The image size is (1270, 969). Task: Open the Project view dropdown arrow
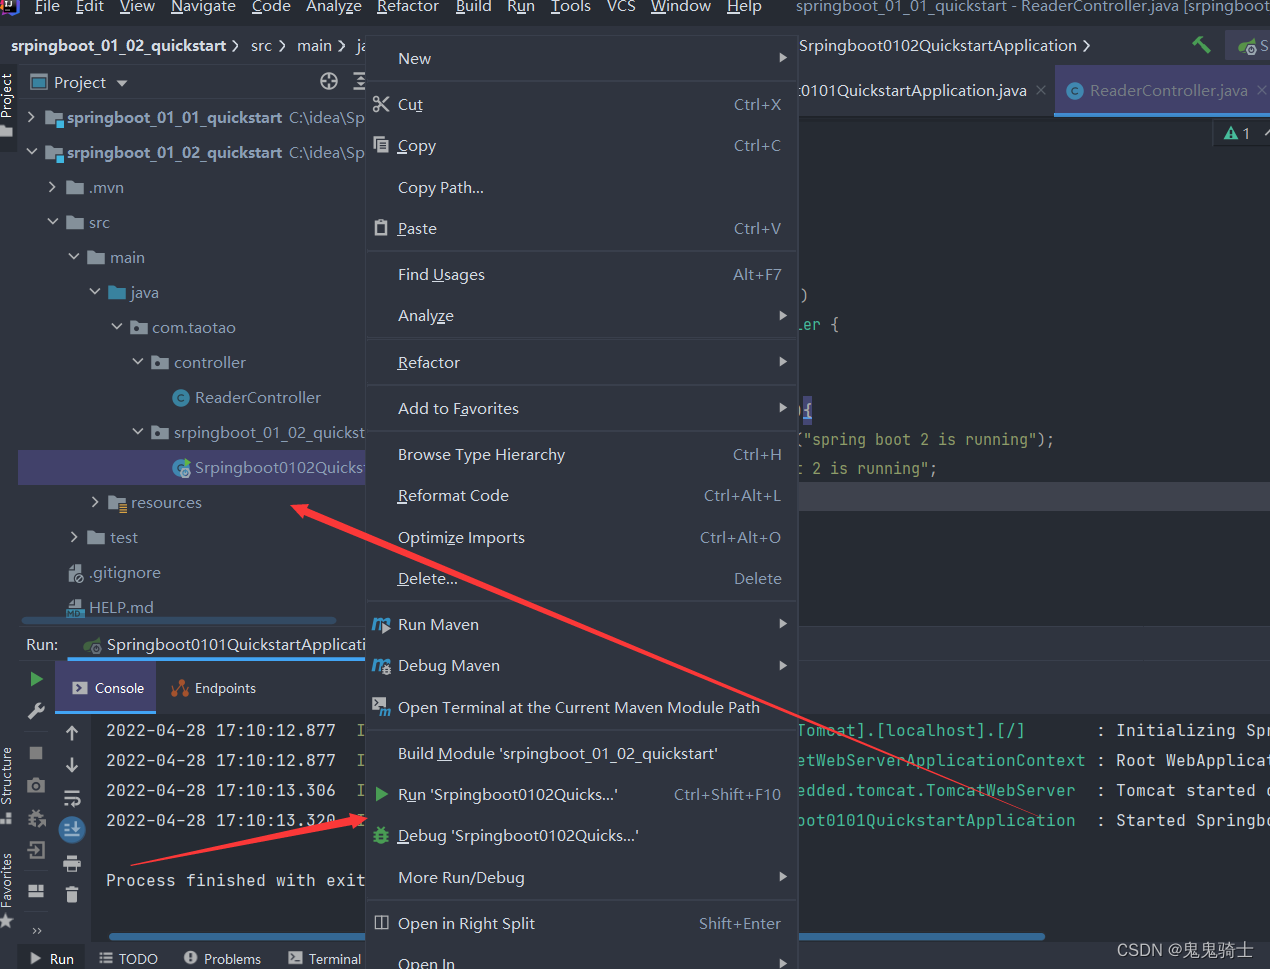[x=122, y=83]
